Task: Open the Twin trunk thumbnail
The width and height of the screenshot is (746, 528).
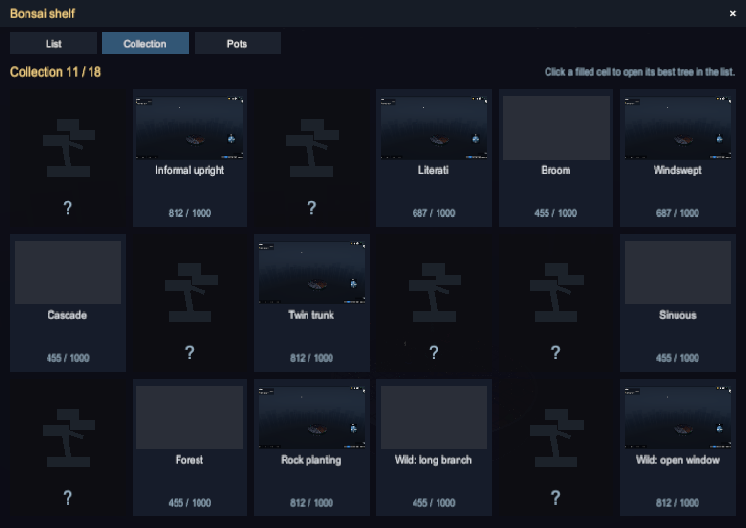Action: click(312, 273)
